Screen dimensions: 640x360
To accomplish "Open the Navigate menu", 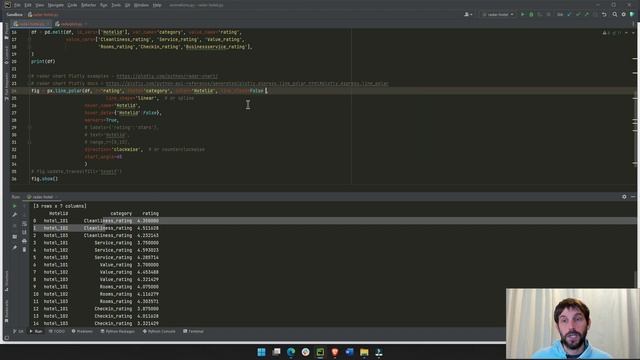I will [x=56, y=5].
